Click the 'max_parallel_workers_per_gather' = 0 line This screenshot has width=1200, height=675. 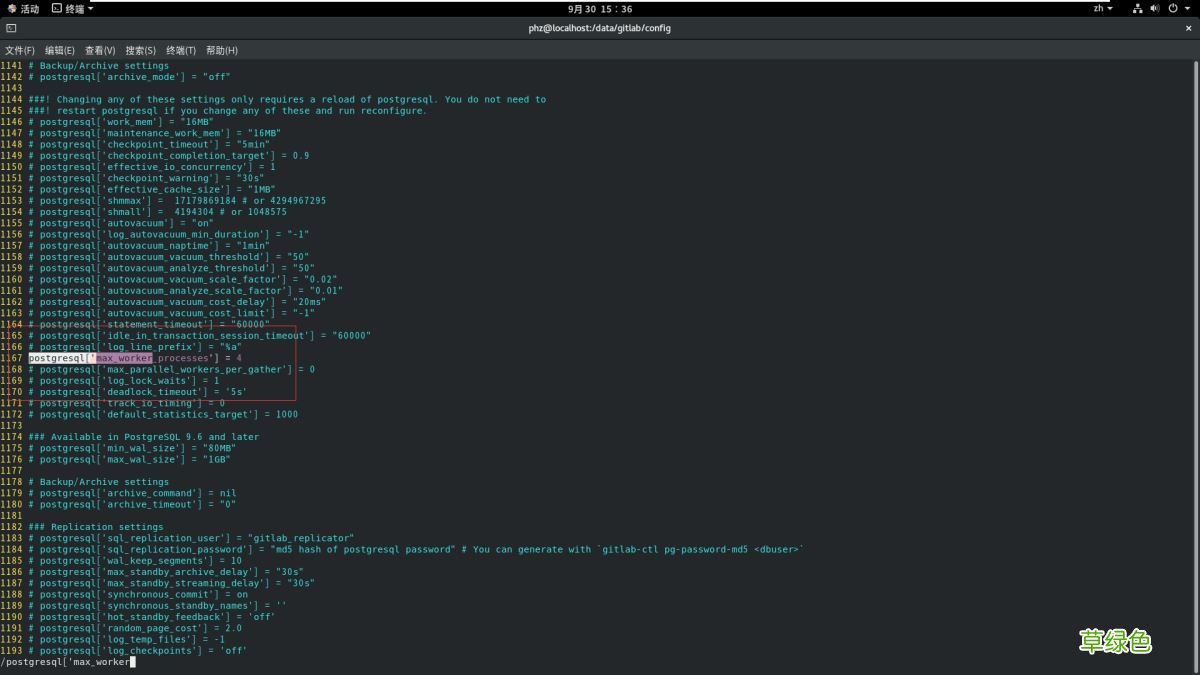tap(172, 369)
